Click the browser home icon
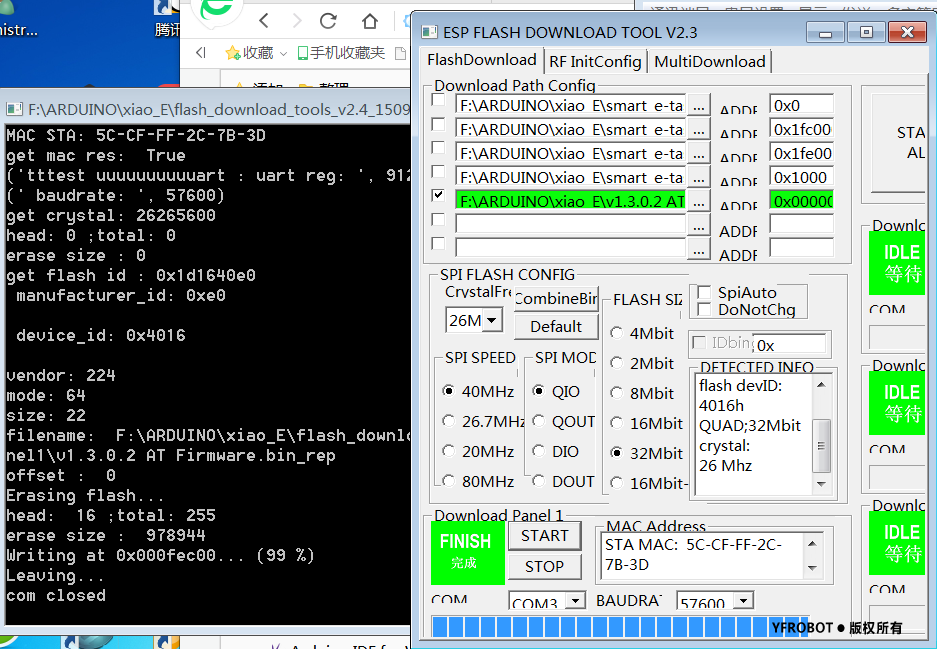The image size is (937, 649). (370, 20)
